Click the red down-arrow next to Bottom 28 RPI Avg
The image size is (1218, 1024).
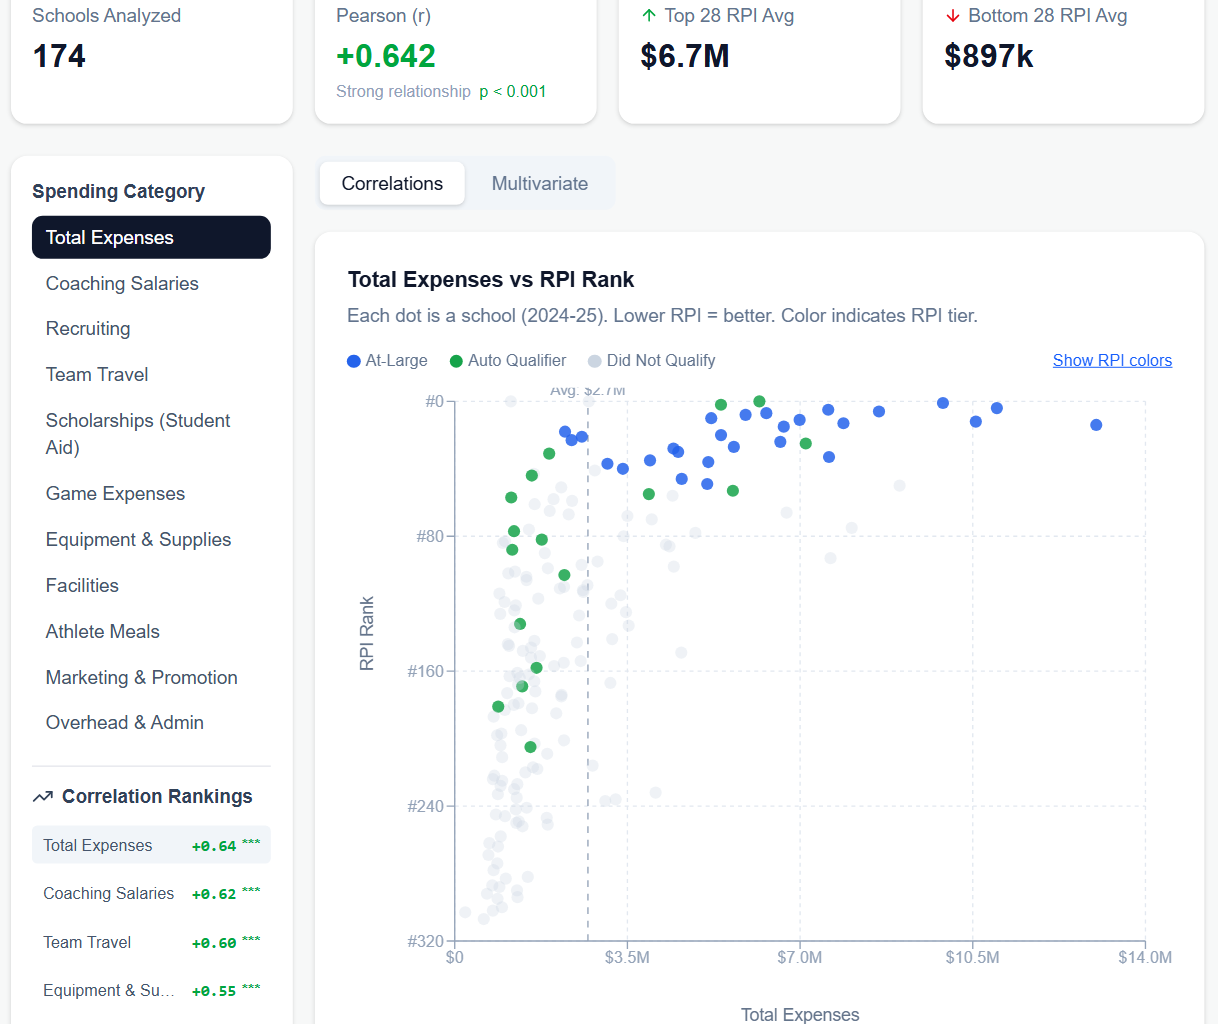point(952,16)
